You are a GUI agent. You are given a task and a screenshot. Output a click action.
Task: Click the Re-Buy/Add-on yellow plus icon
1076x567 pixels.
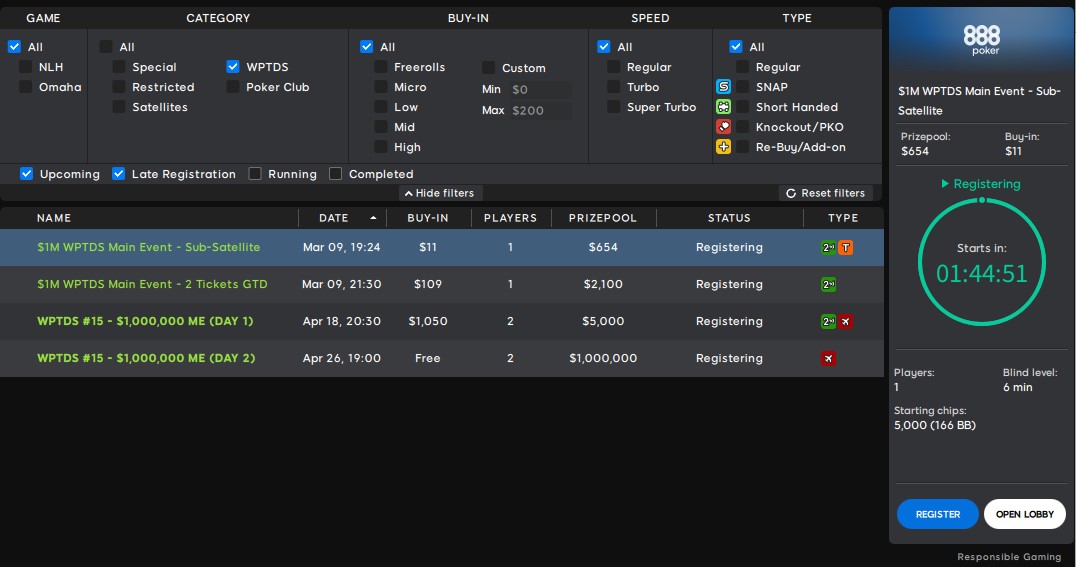click(723, 146)
